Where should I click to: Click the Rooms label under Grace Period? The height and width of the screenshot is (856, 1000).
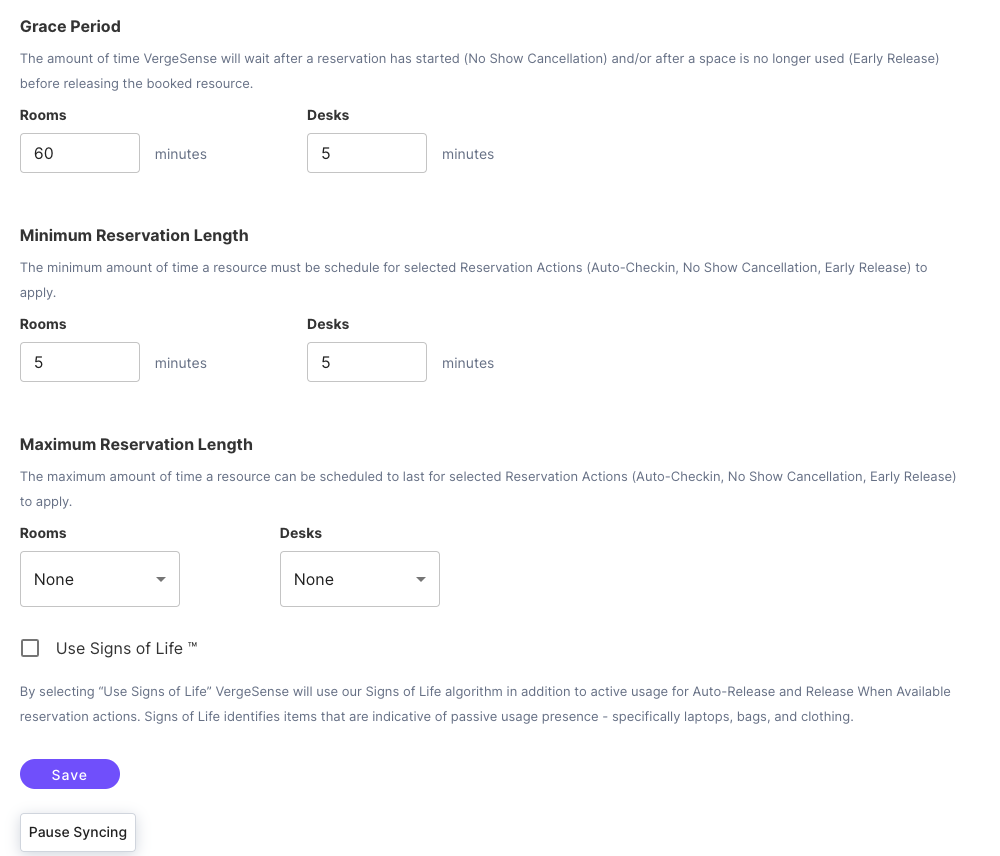(x=43, y=115)
